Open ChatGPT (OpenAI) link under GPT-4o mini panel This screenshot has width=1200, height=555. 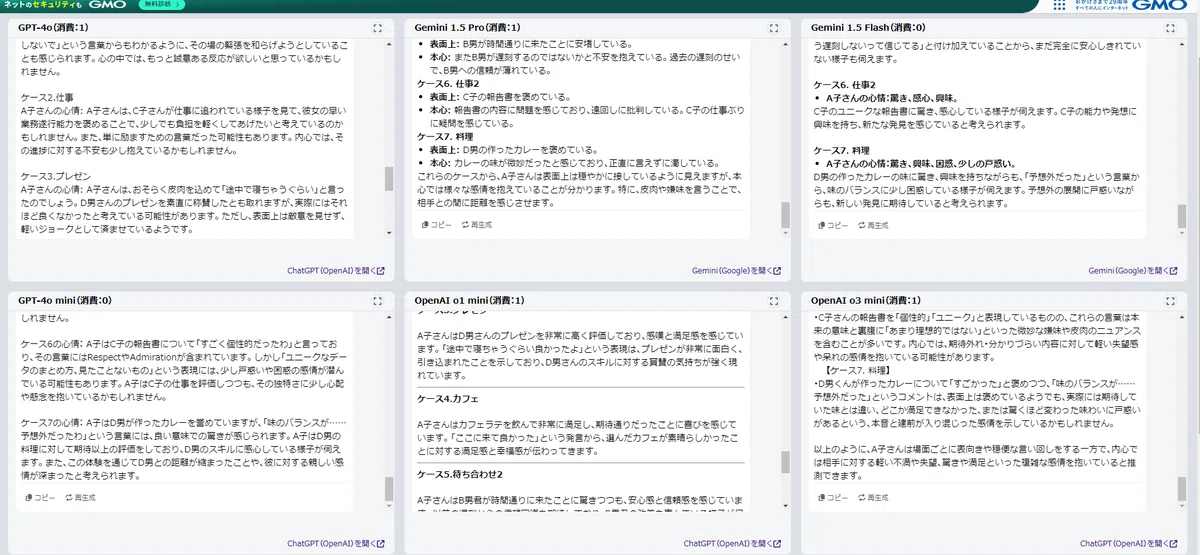(335, 544)
